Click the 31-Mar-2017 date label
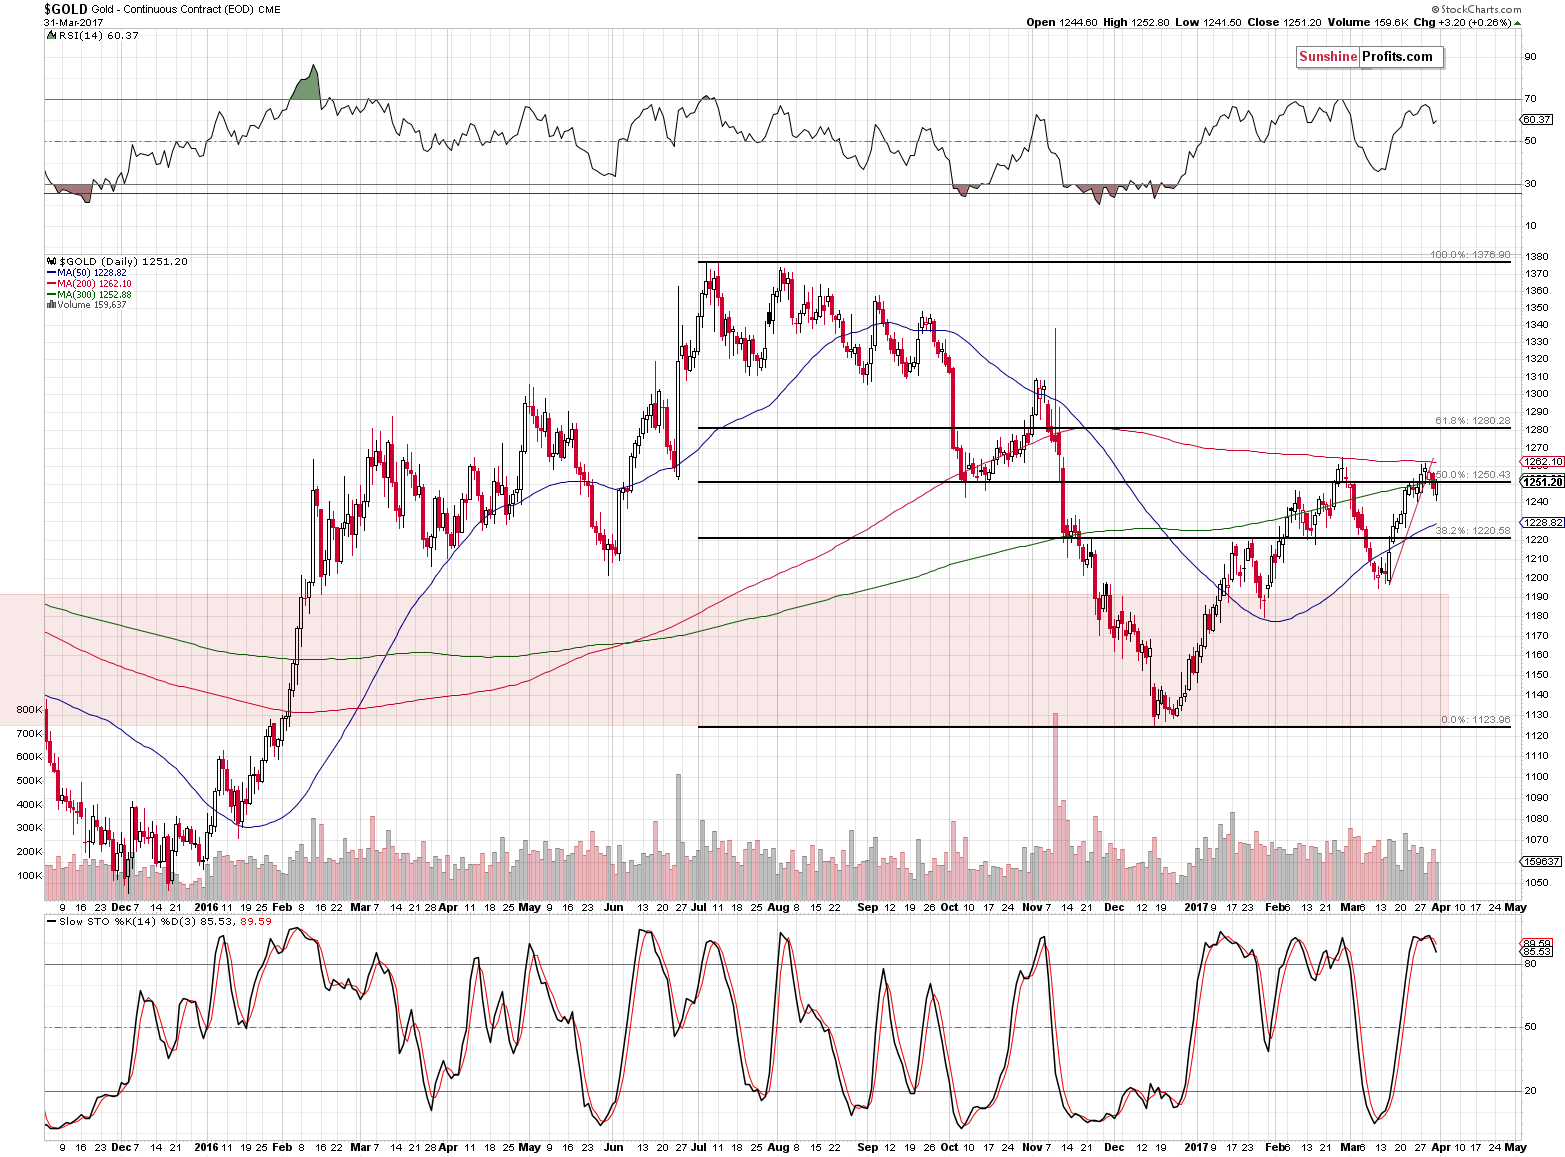 (x=73, y=22)
